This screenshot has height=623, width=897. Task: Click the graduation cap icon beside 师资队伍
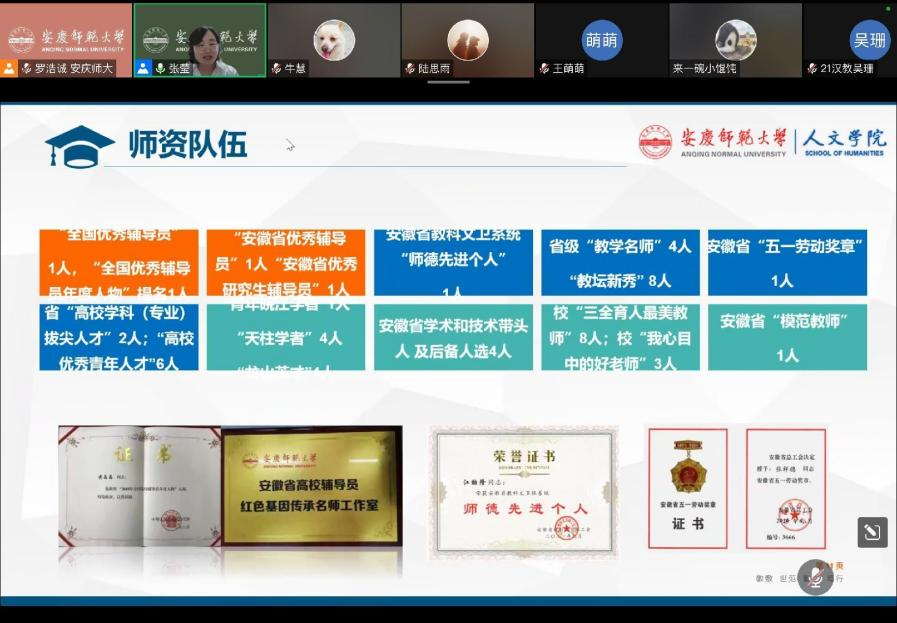(78, 146)
